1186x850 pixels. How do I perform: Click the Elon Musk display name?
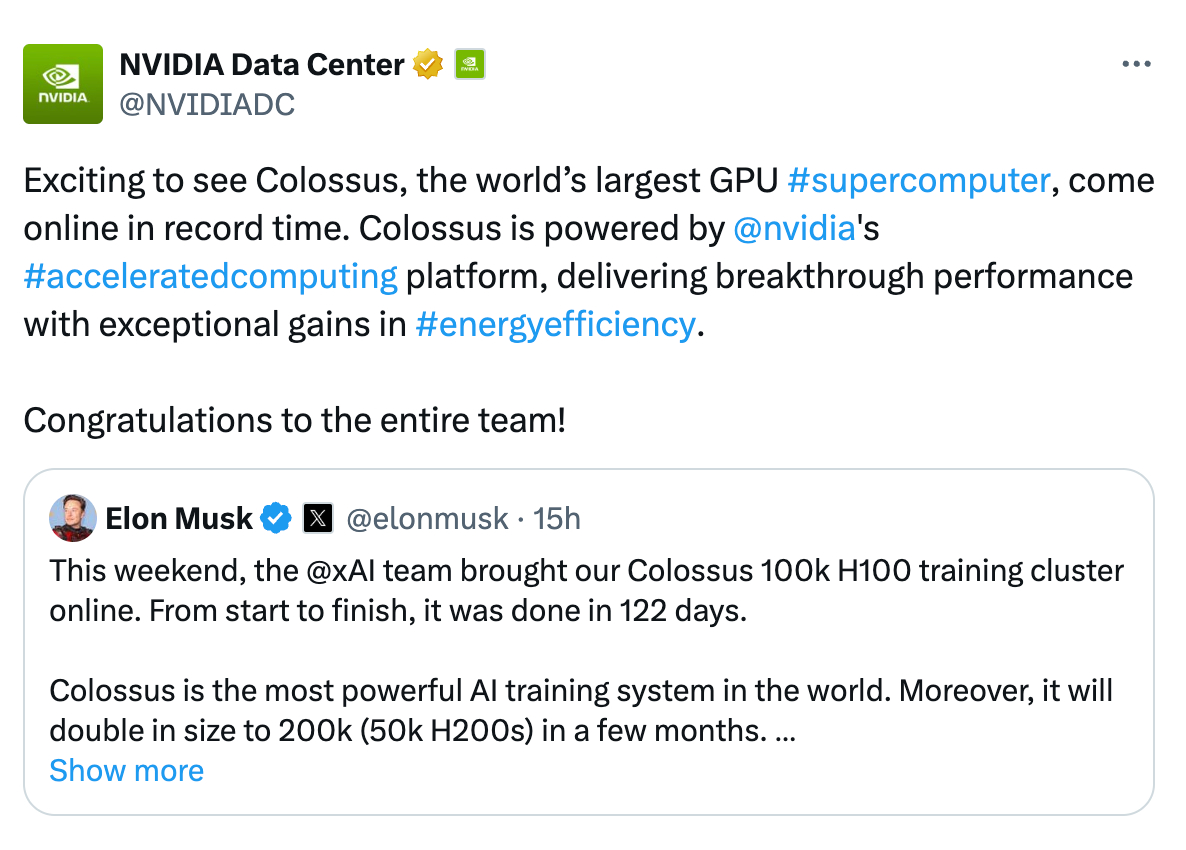(x=179, y=519)
